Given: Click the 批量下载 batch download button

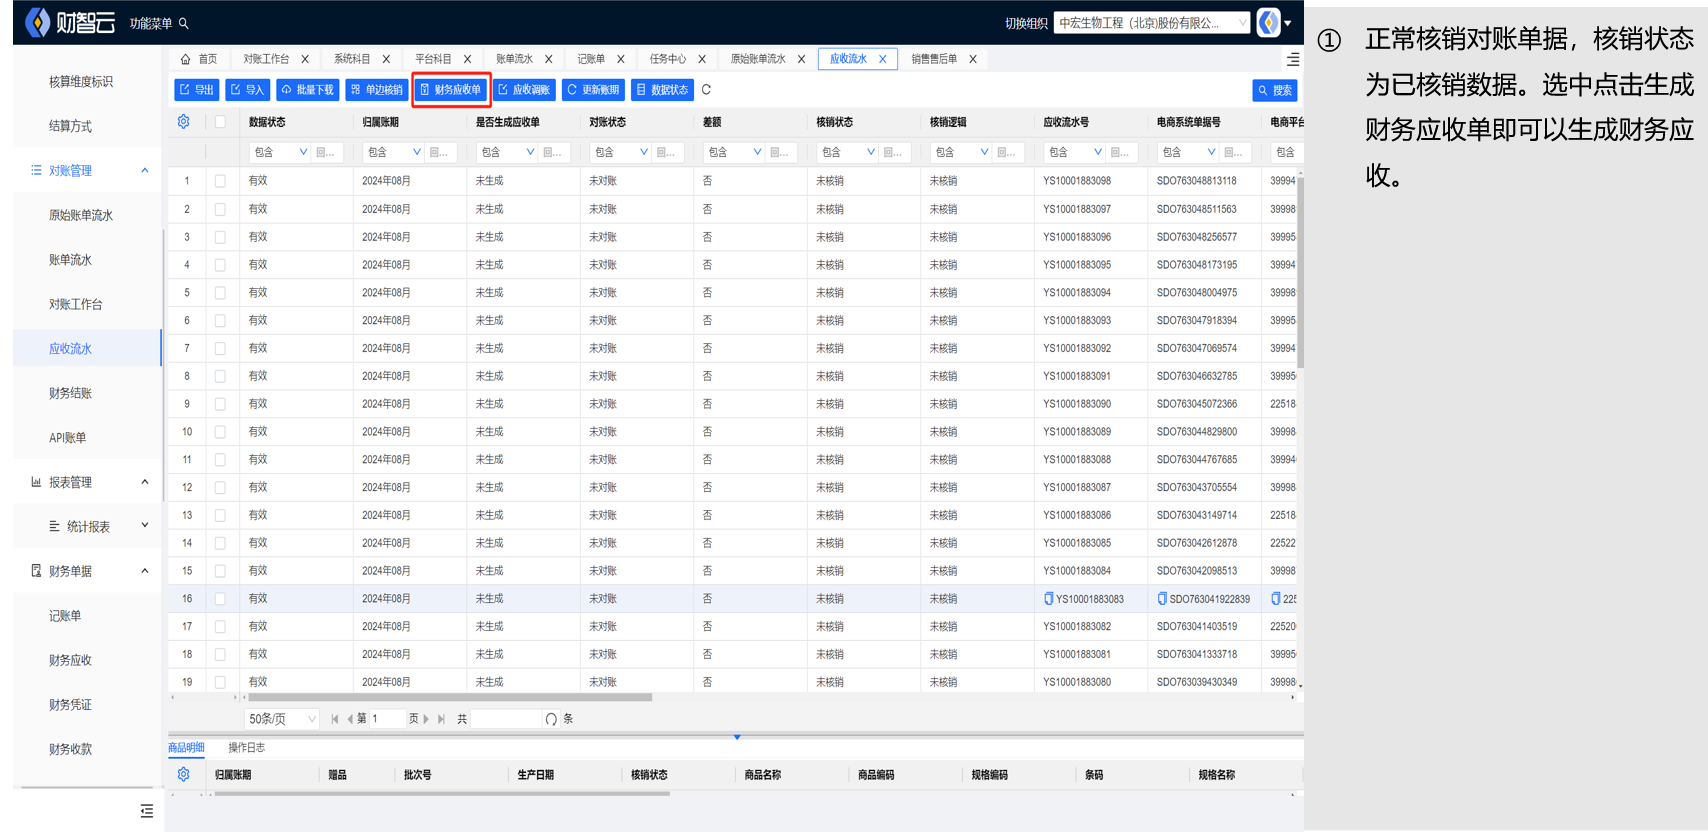Looking at the screenshot, I should coord(307,90).
